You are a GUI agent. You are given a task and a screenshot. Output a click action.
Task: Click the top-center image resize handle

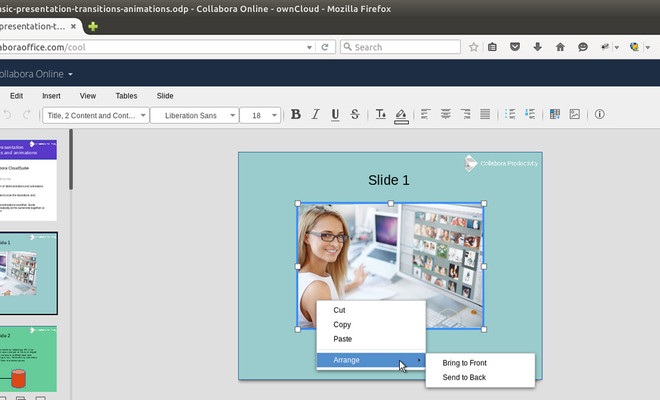[x=391, y=203]
